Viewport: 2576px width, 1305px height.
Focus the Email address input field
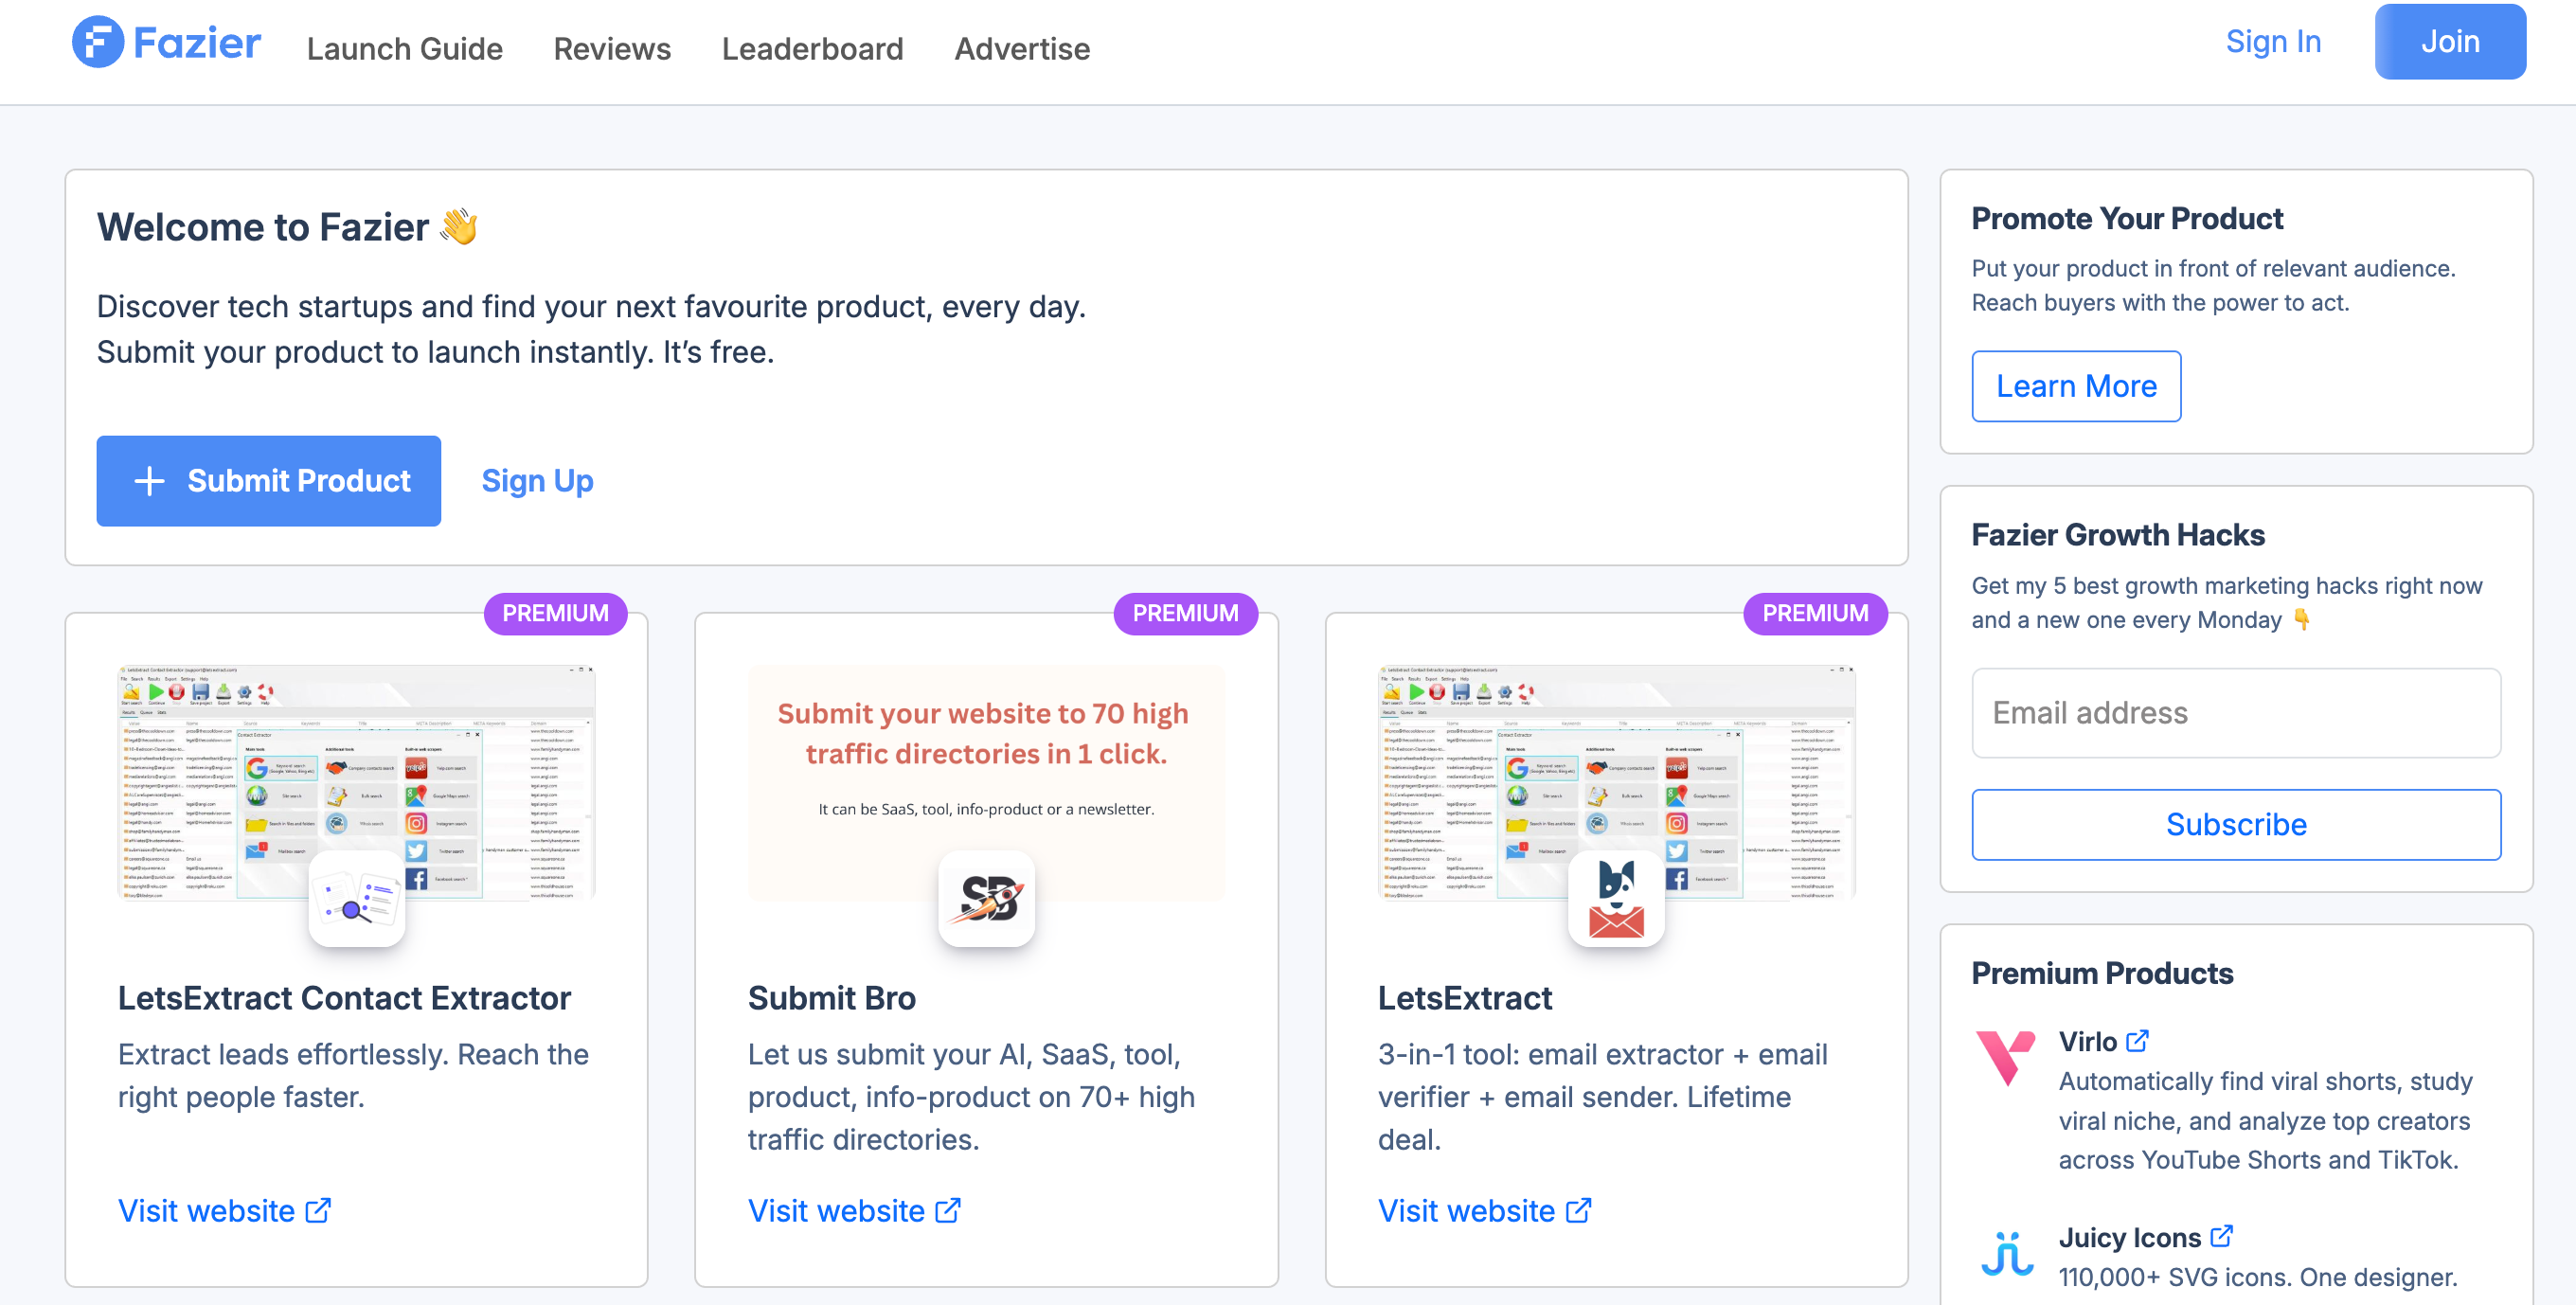(2235, 713)
